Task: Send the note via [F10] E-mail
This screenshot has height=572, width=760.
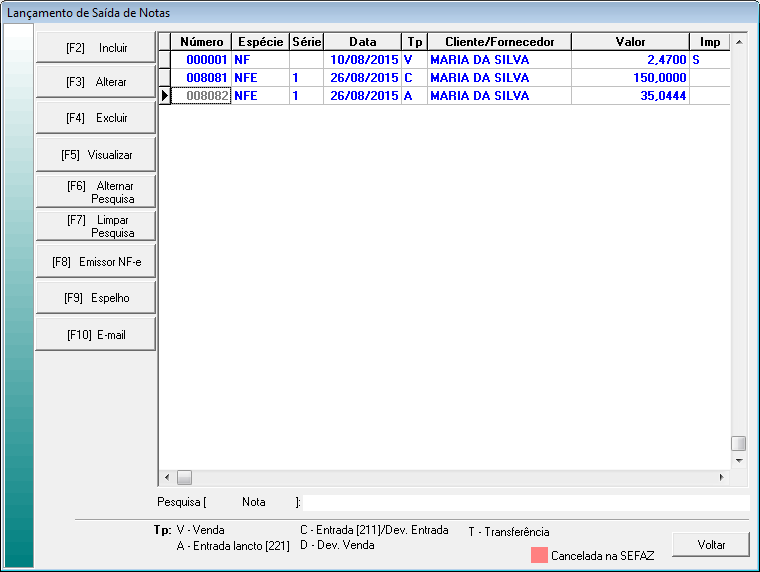Action: click(96, 335)
